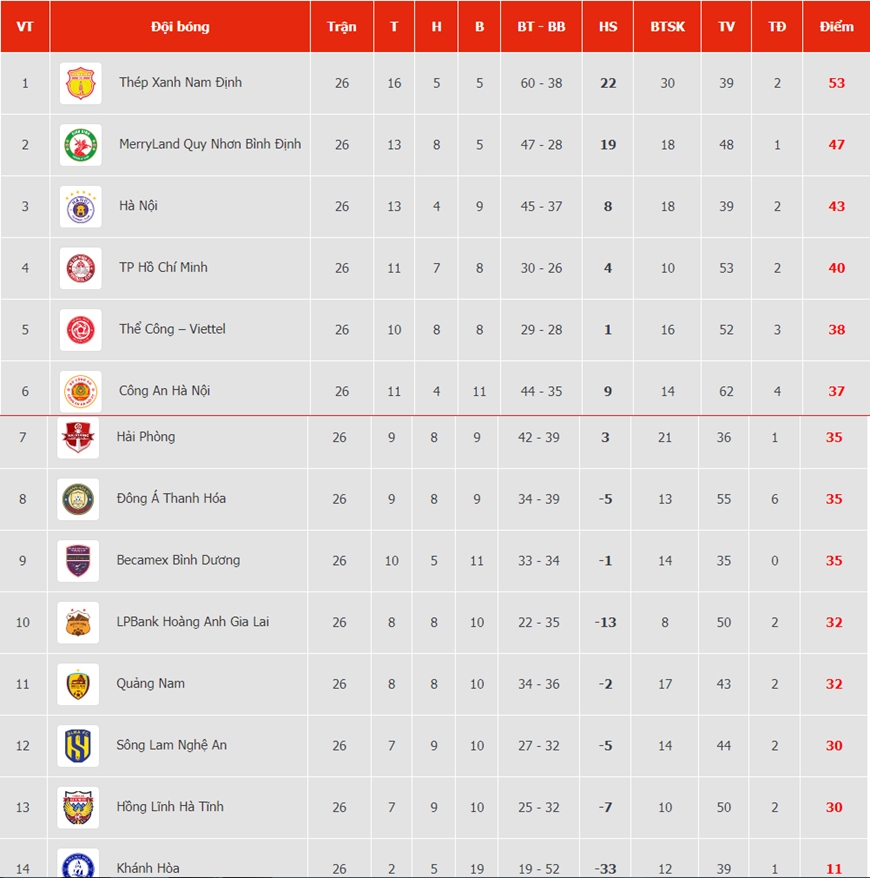Click the TP Hồ Chí Minh team badge
This screenshot has height=878, width=870.
(x=81, y=268)
